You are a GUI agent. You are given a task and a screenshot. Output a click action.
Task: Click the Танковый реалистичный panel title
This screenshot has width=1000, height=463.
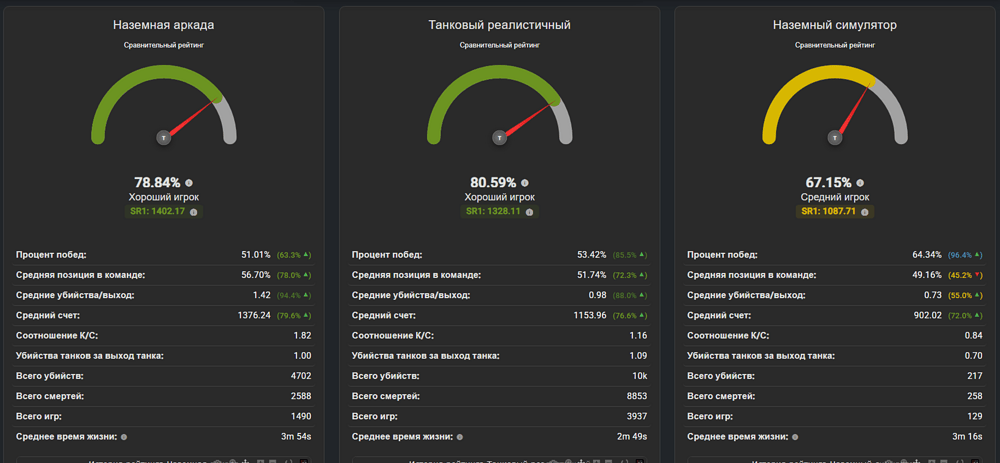pyautogui.click(x=499, y=26)
